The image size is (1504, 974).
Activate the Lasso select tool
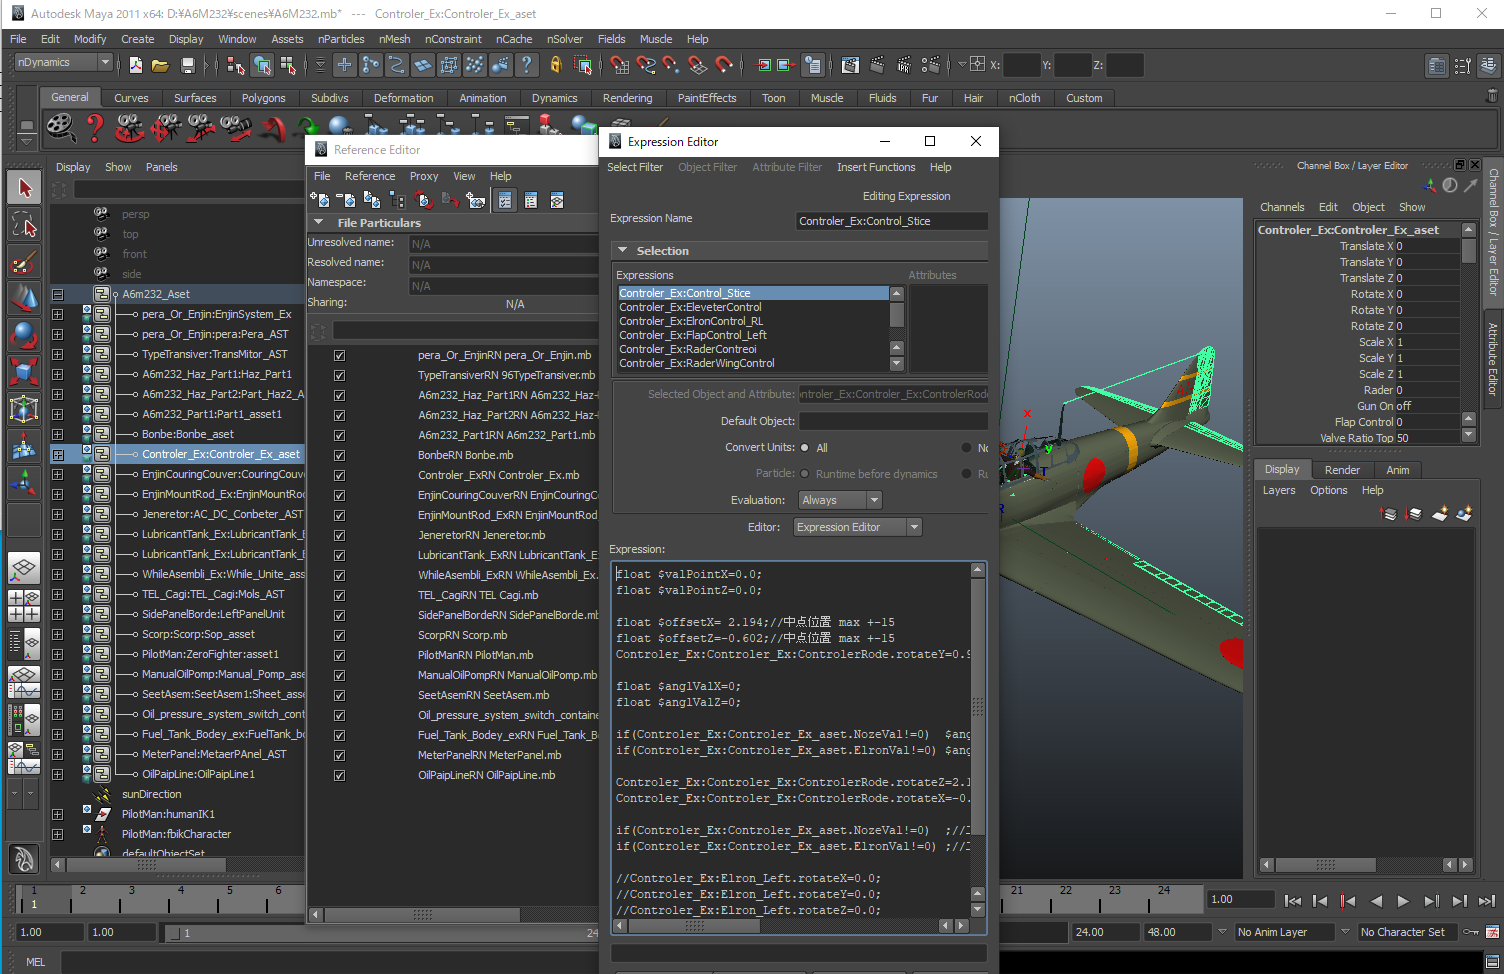(24, 225)
